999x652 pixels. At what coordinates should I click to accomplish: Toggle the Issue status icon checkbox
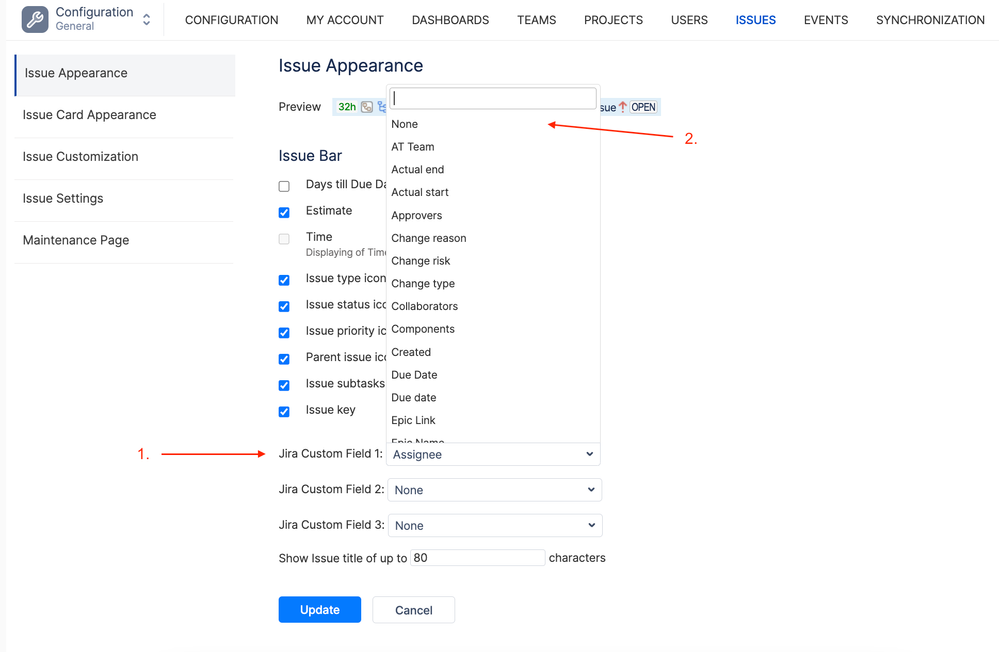284,307
